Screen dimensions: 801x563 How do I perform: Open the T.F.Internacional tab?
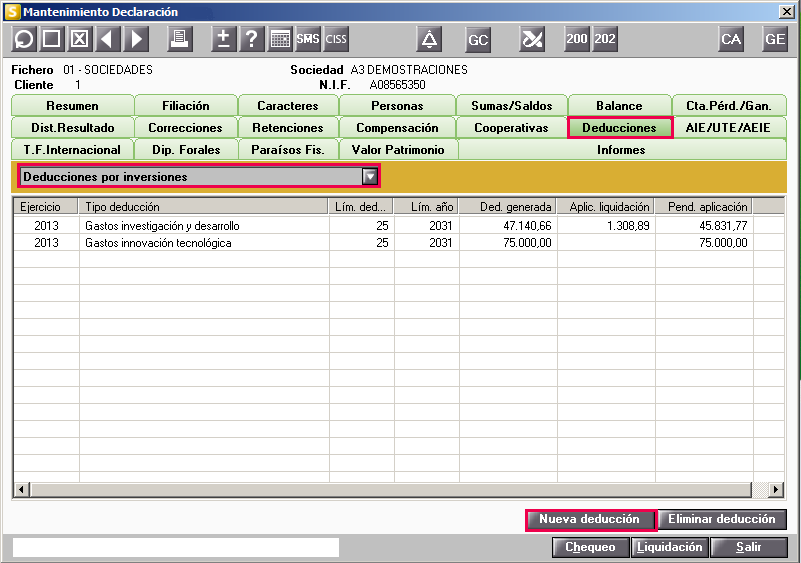pyautogui.click(x=72, y=150)
